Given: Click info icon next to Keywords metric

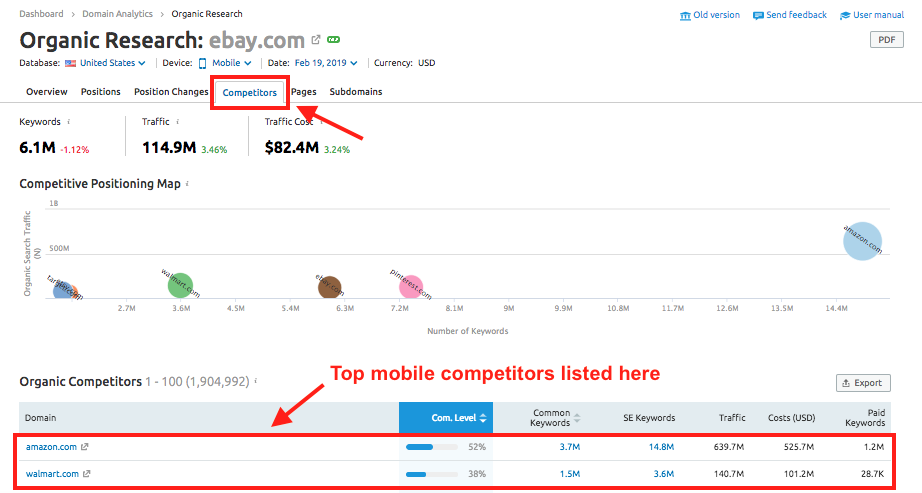Looking at the screenshot, I should coord(69,122).
